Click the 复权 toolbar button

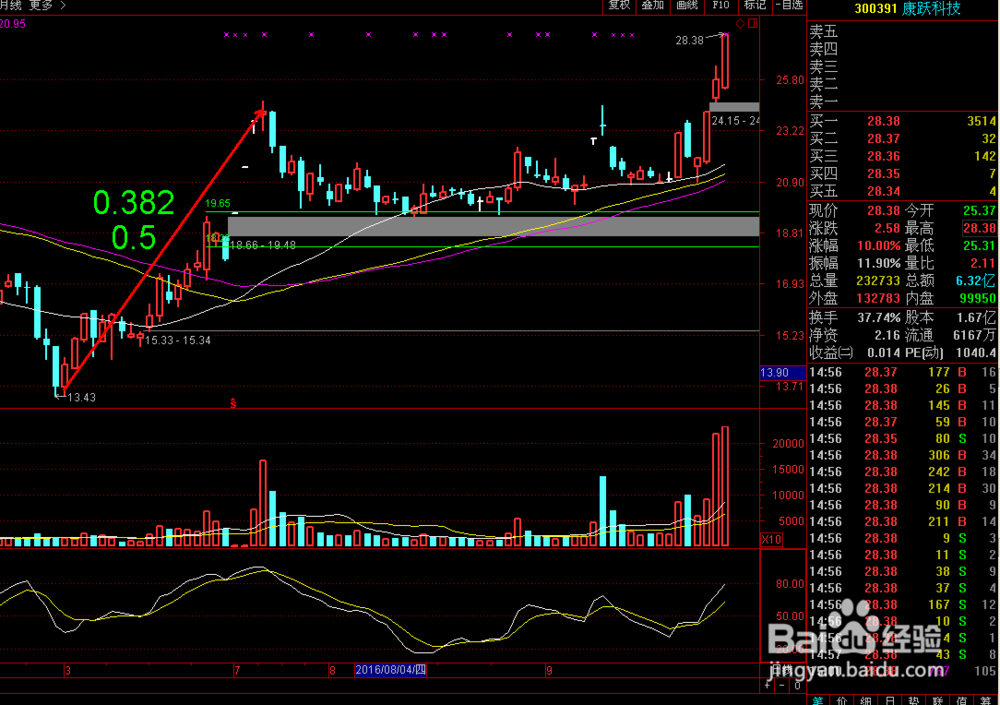(x=619, y=5)
